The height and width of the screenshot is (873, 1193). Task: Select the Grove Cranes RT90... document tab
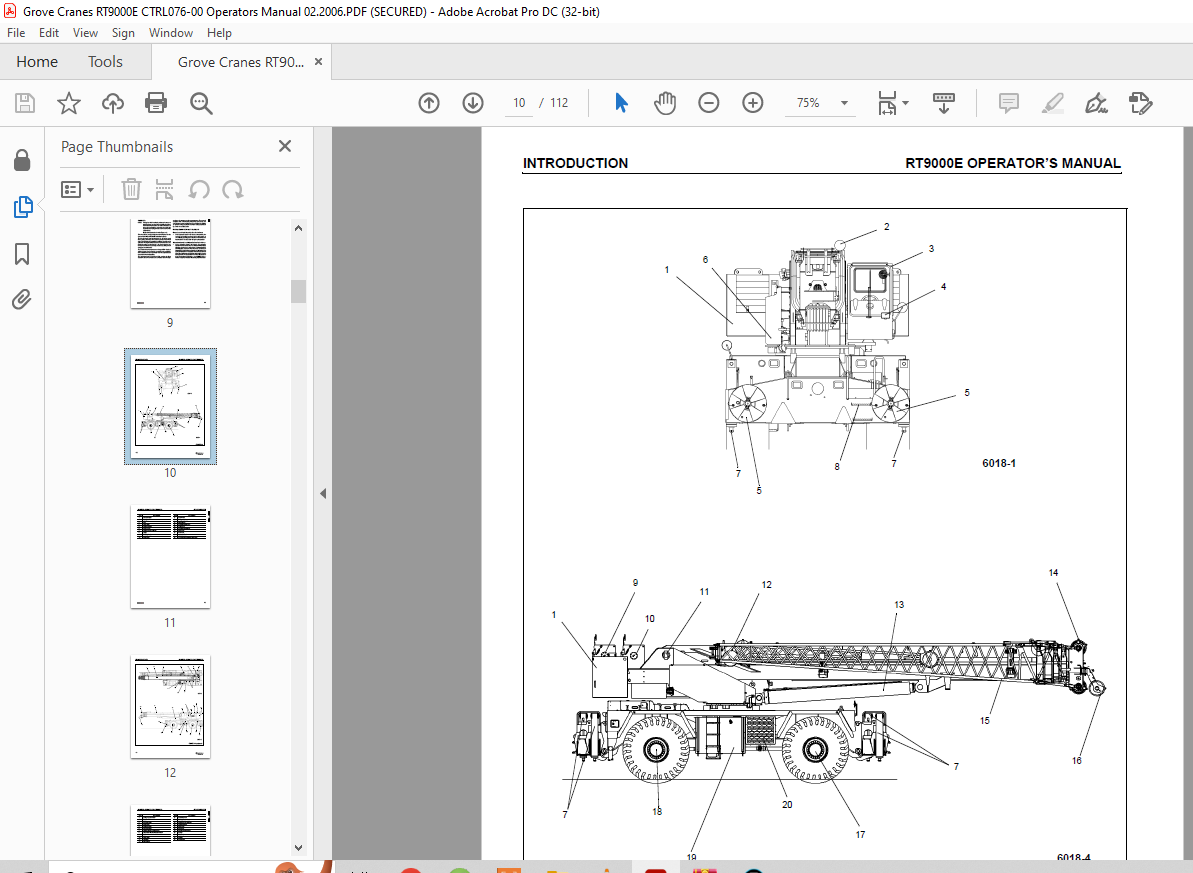click(x=240, y=62)
